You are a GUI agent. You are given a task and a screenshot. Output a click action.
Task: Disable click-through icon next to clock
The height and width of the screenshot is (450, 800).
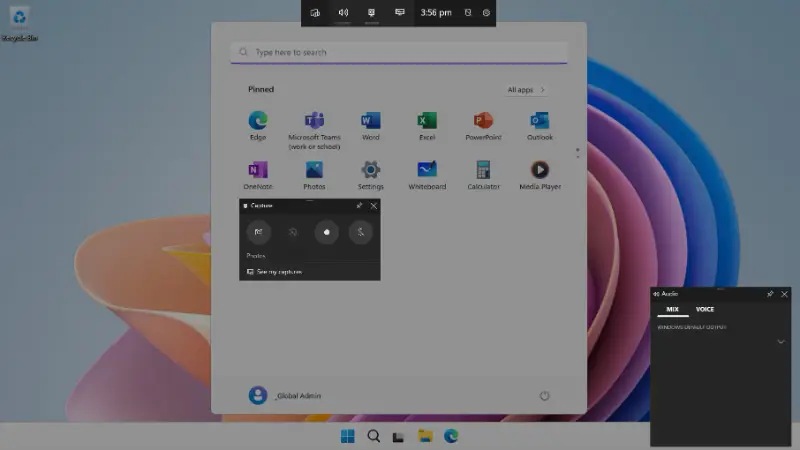click(x=468, y=13)
